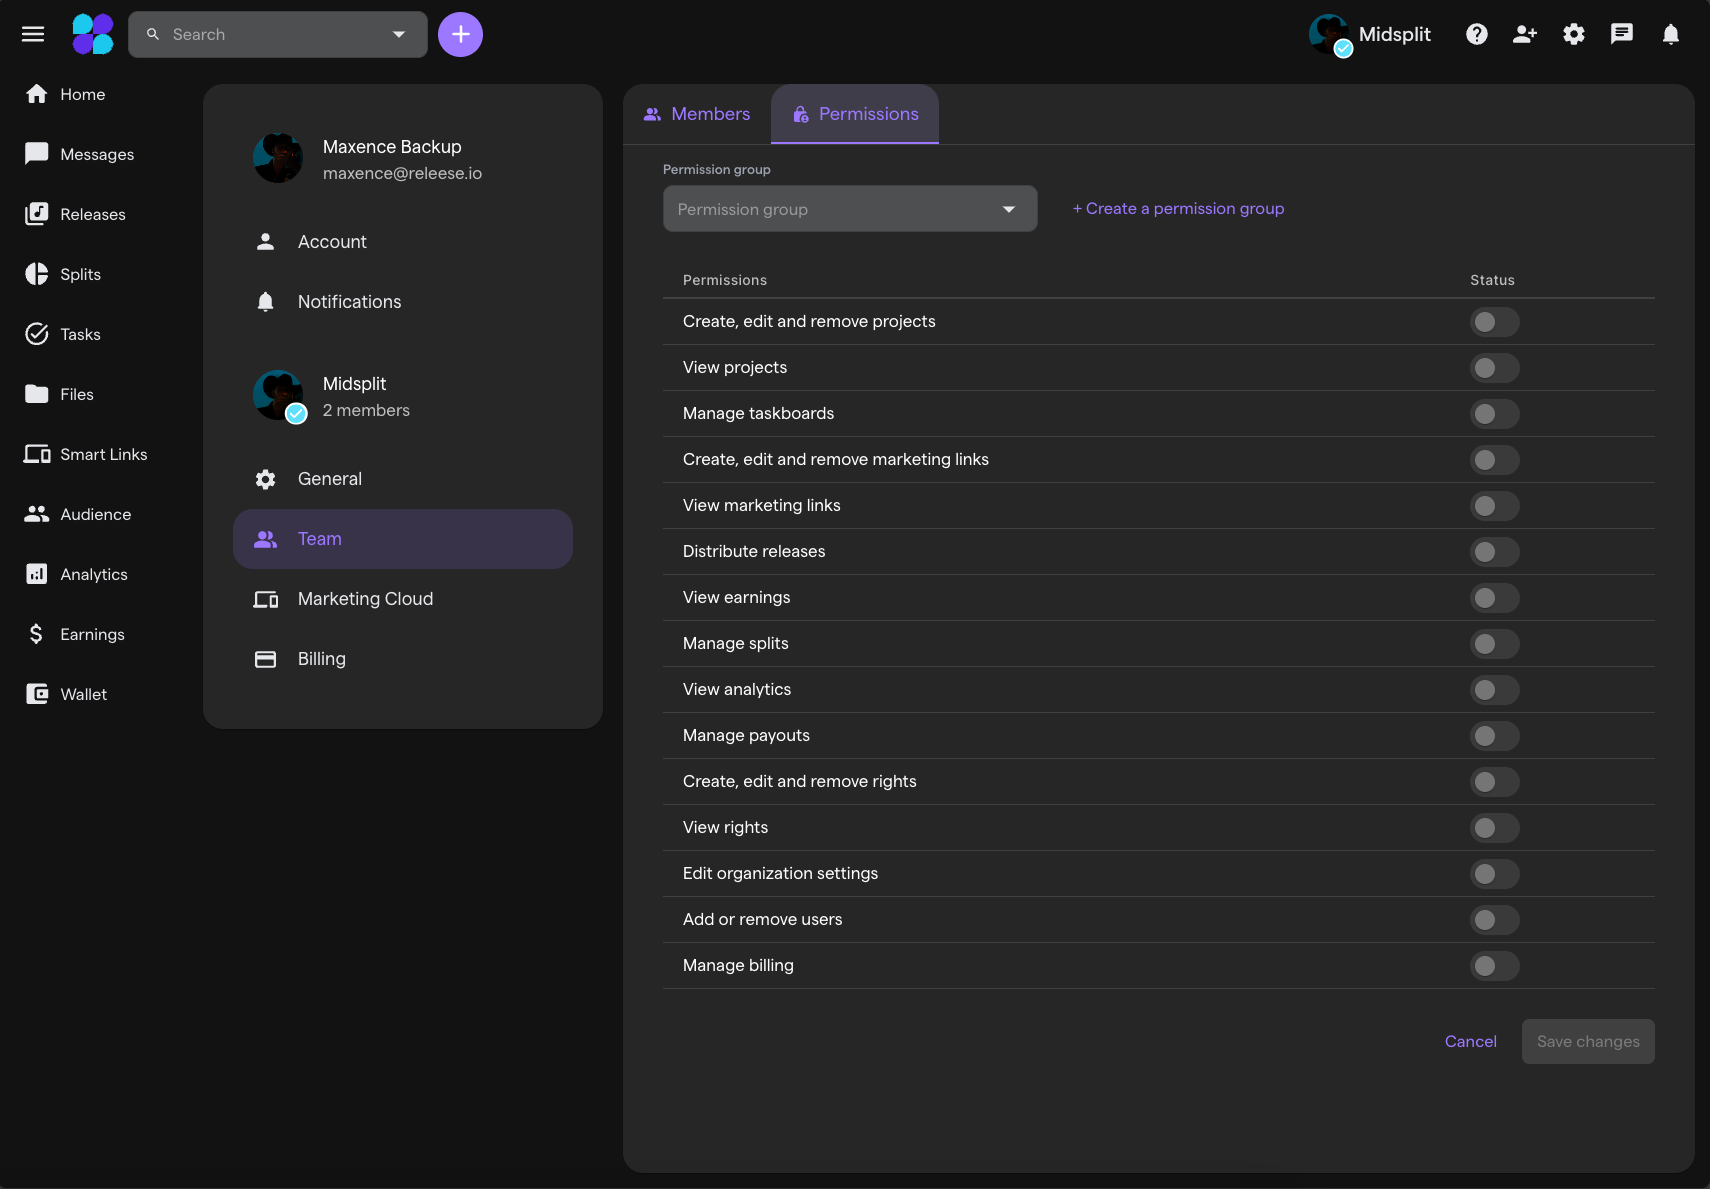This screenshot has width=1710, height=1189.
Task: Open the chat message icon in header
Action: point(1622,34)
